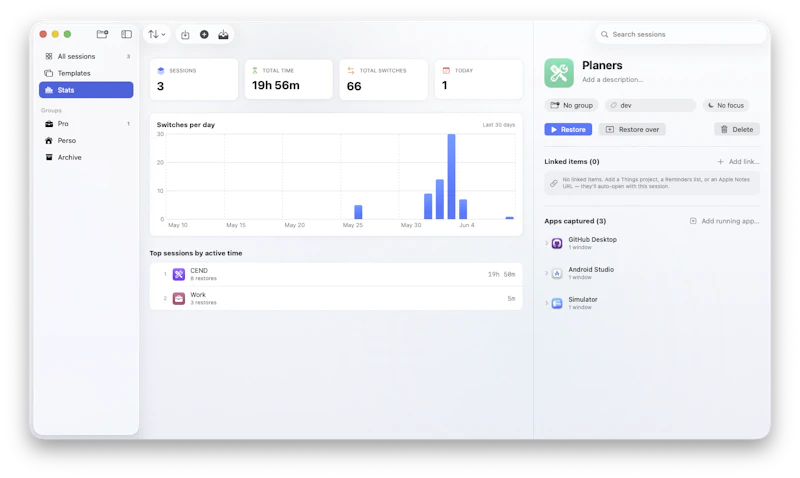Screen dimensions: 800x478
Task: Open the No group selector
Action: 571,105
